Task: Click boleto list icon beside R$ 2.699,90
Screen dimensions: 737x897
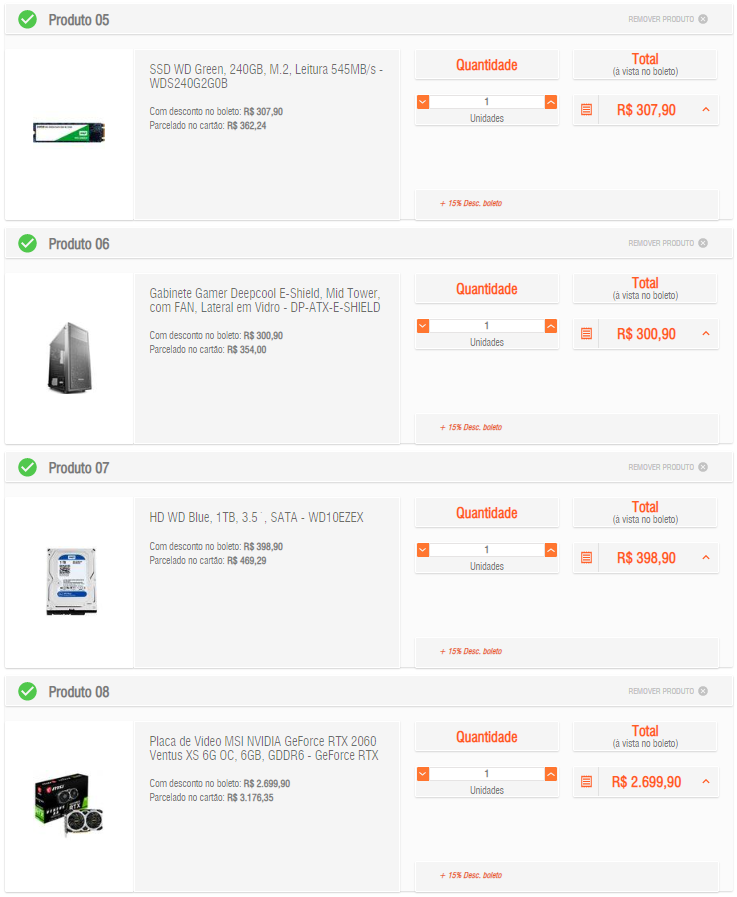Action: (586, 781)
